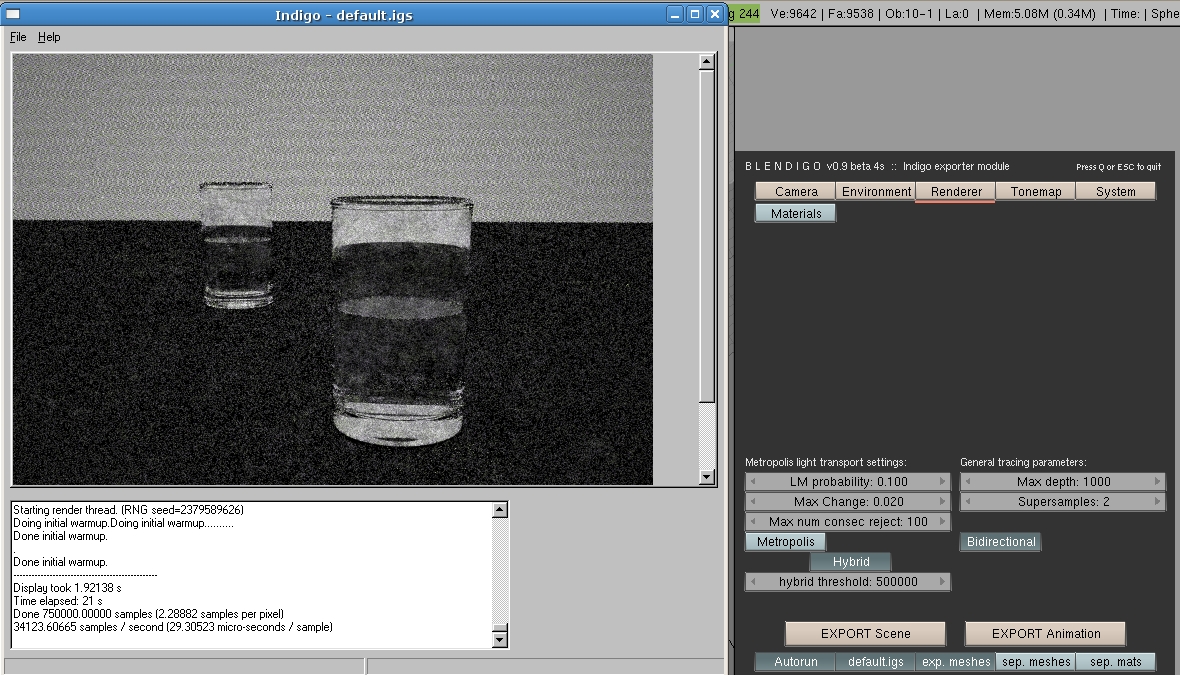Click the EXPORT Scene button

point(865,634)
